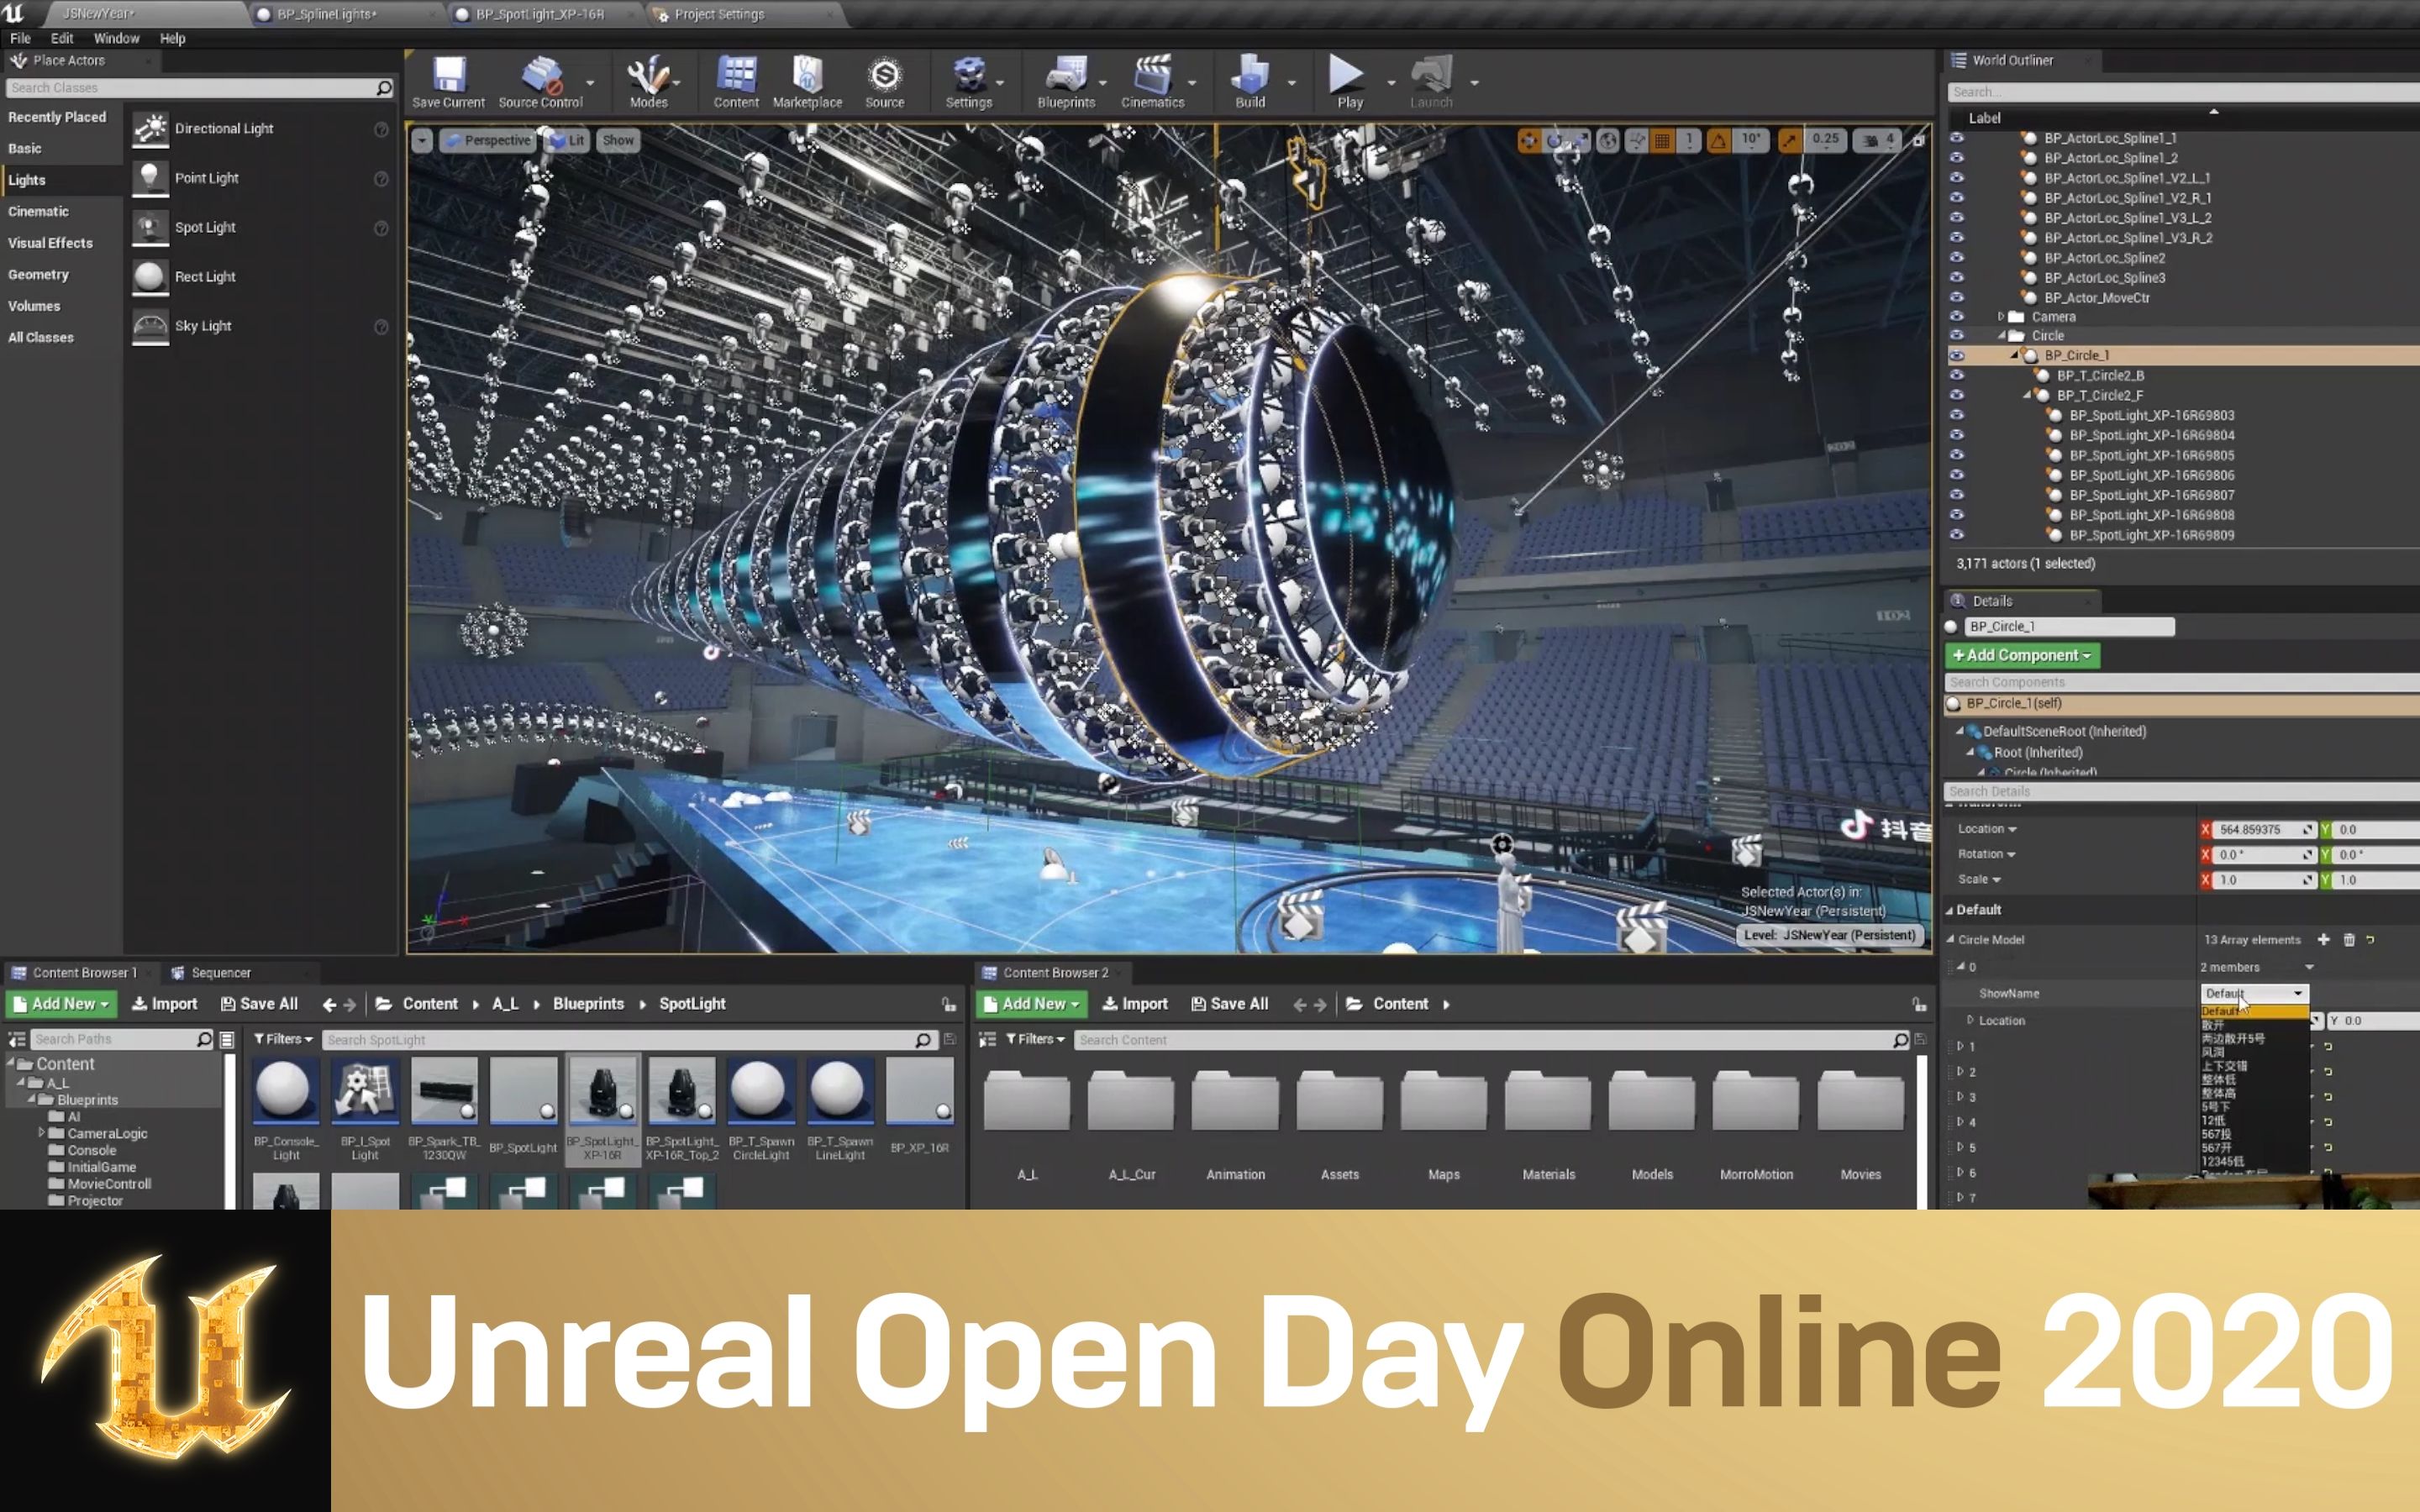The height and width of the screenshot is (1512, 2420).
Task: Select the scale gizmo tool in viewport
Action: point(1578,141)
